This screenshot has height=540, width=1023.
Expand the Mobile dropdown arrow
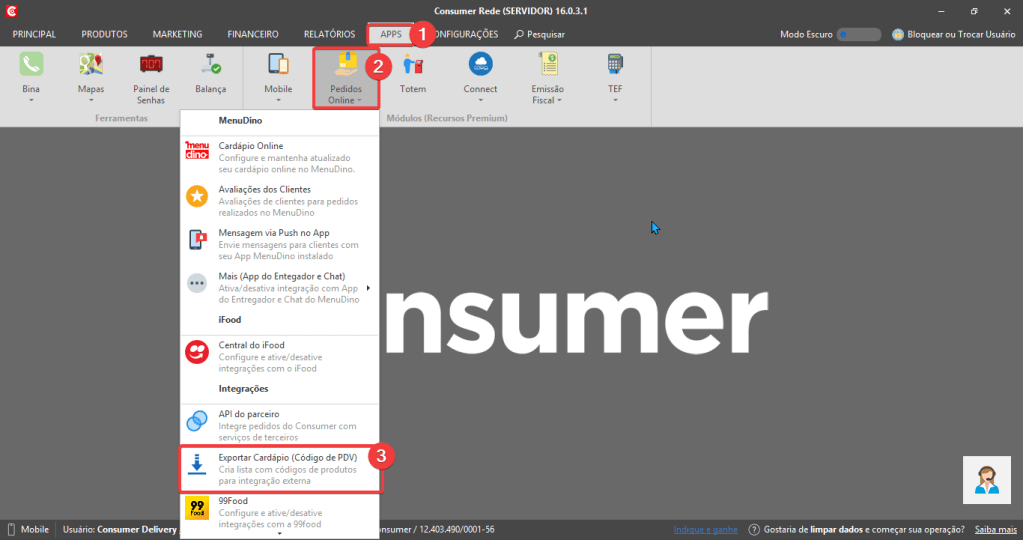(278, 100)
